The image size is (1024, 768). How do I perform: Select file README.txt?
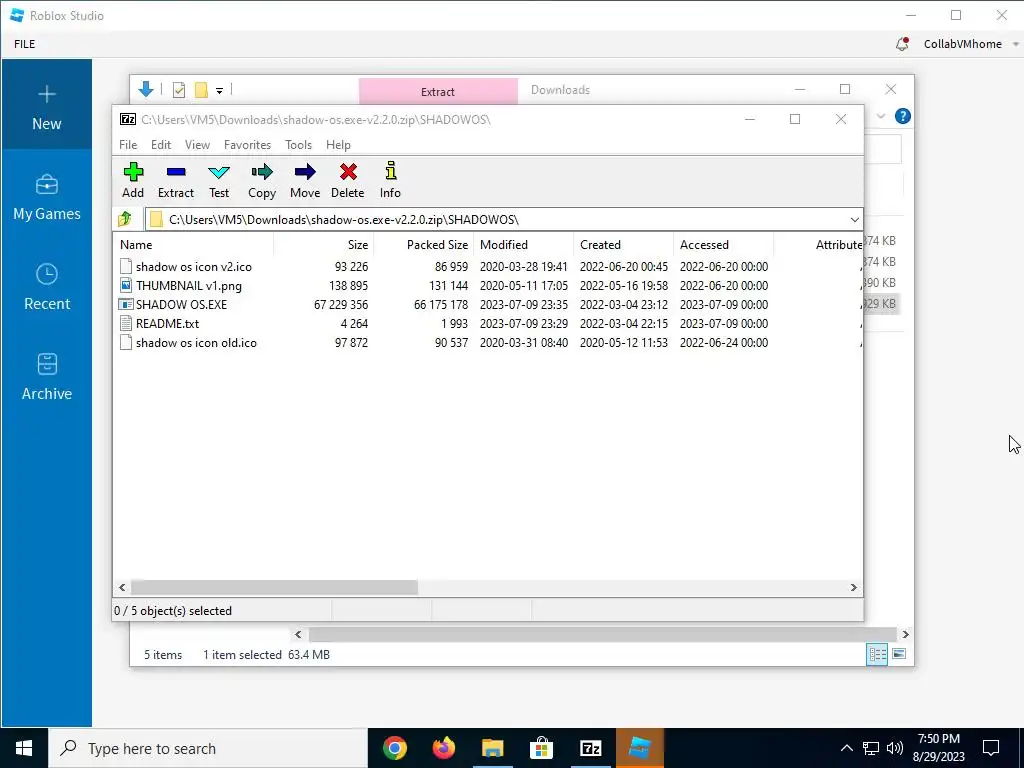point(167,323)
